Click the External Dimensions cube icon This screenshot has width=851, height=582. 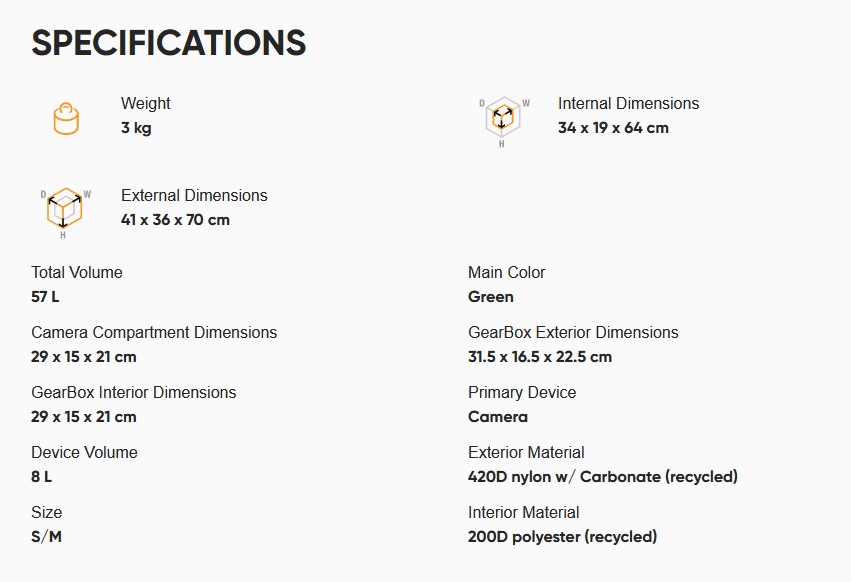click(x=65, y=212)
